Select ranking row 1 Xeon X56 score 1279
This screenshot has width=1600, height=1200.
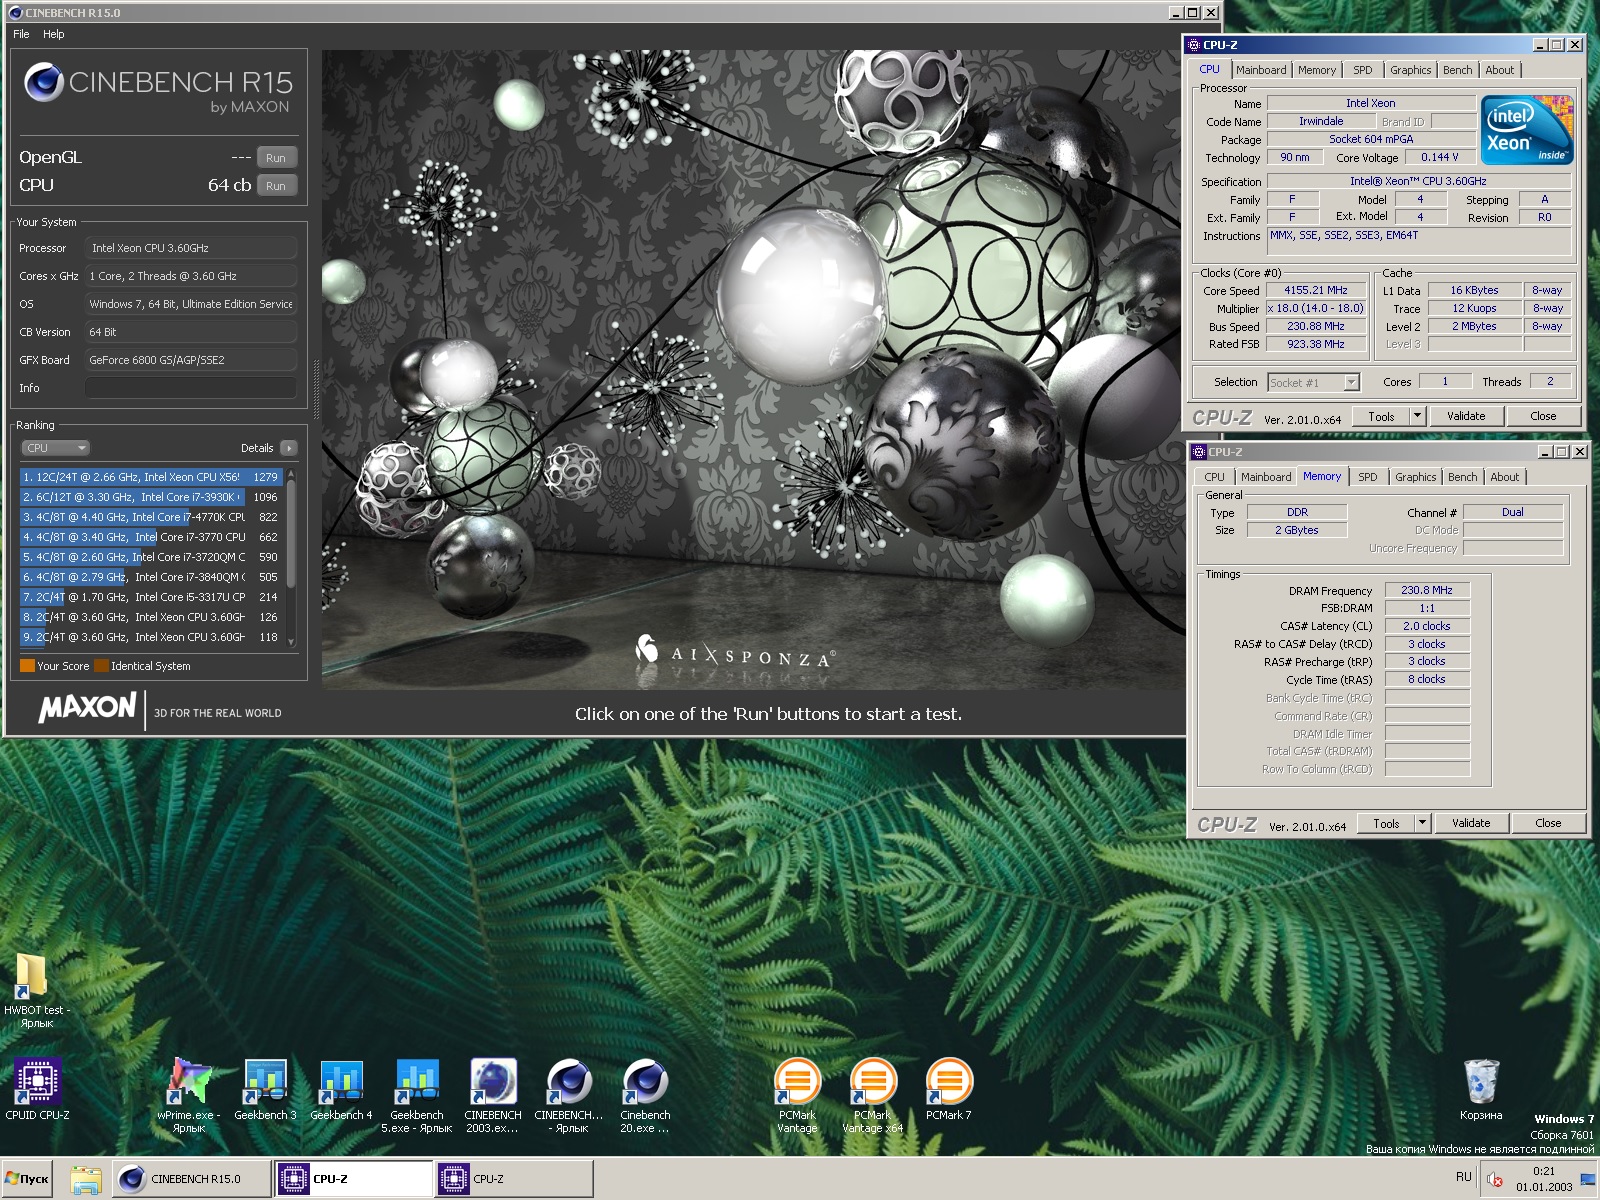[x=151, y=477]
